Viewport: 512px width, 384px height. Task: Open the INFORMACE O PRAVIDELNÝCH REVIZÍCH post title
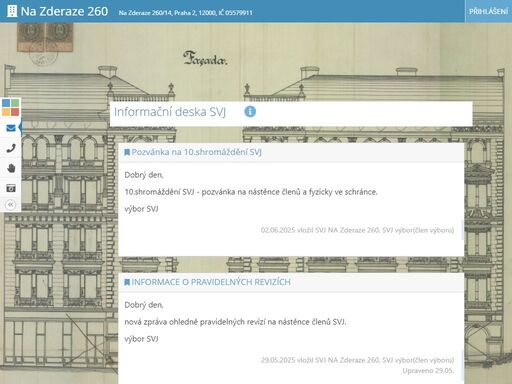(x=211, y=282)
